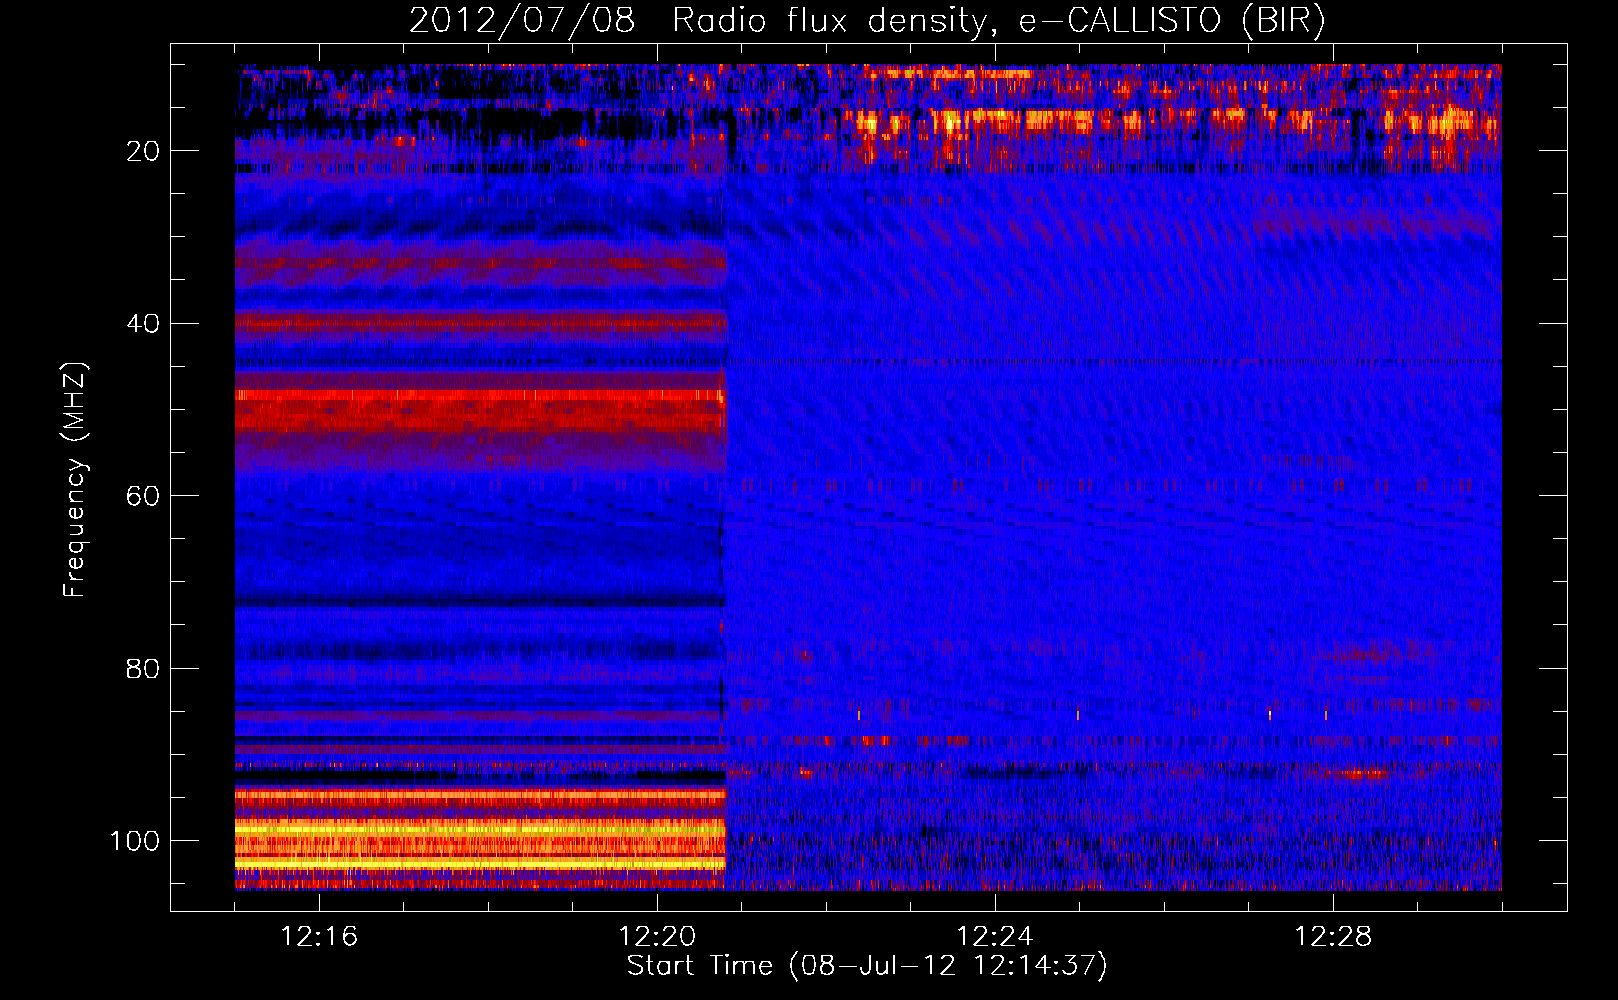Click the 40 MHz frequency tick label
1618x1000 pixels.
pyautogui.click(x=144, y=324)
